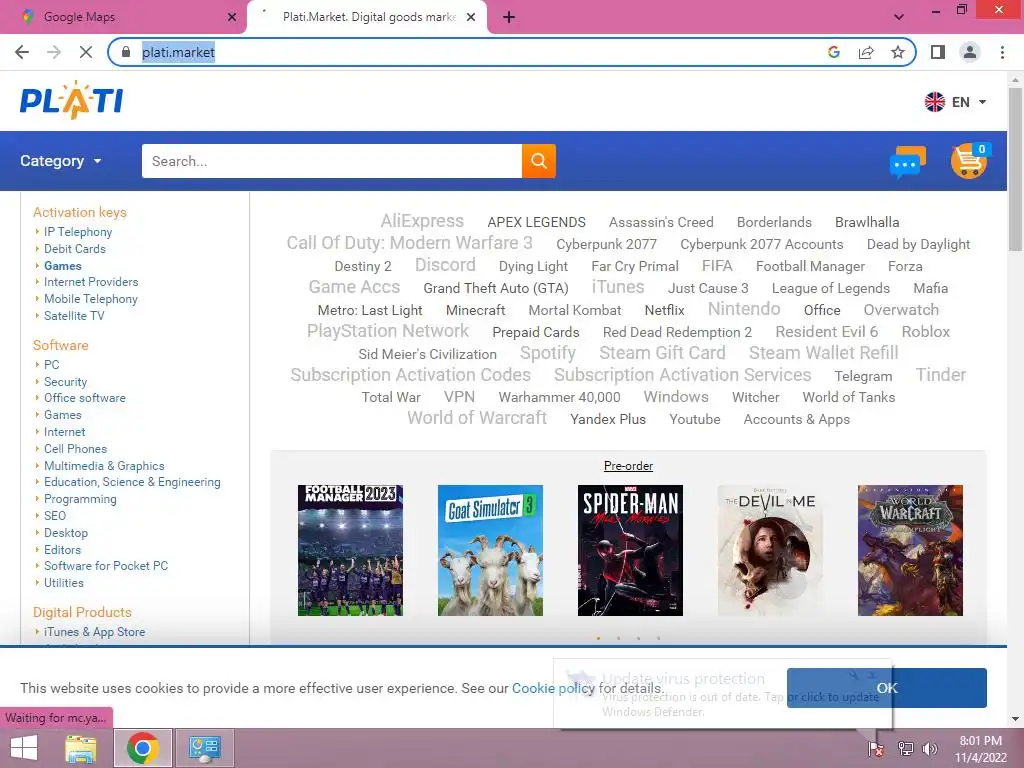The image size is (1024, 768).
Task: Open iTunes & App Store category
Action: click(x=95, y=632)
